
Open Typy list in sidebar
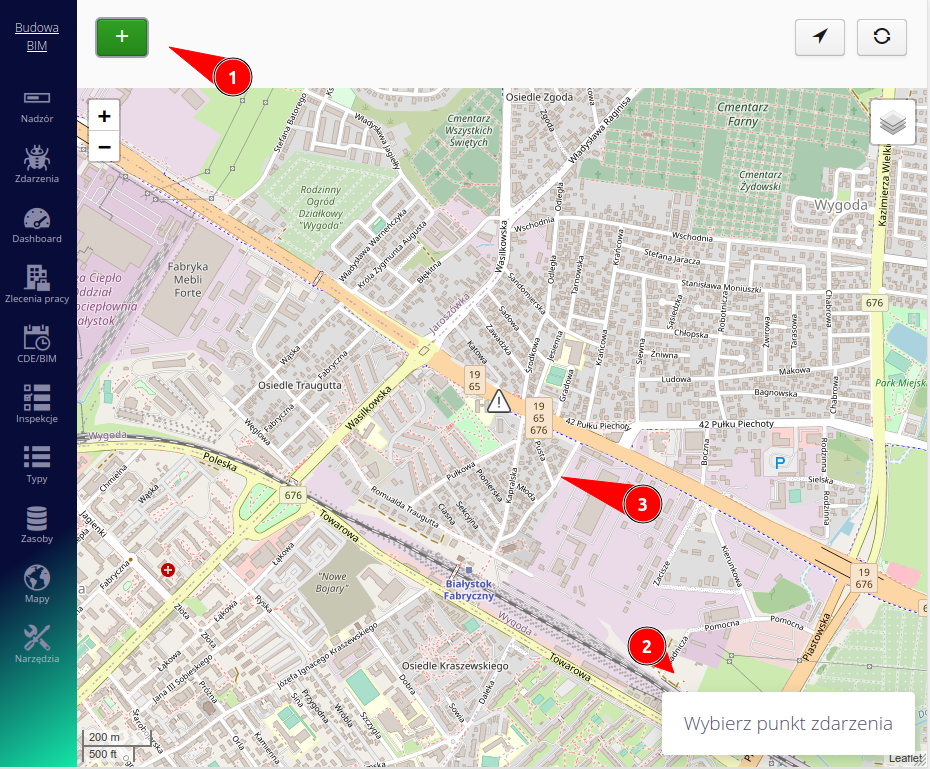tap(37, 466)
